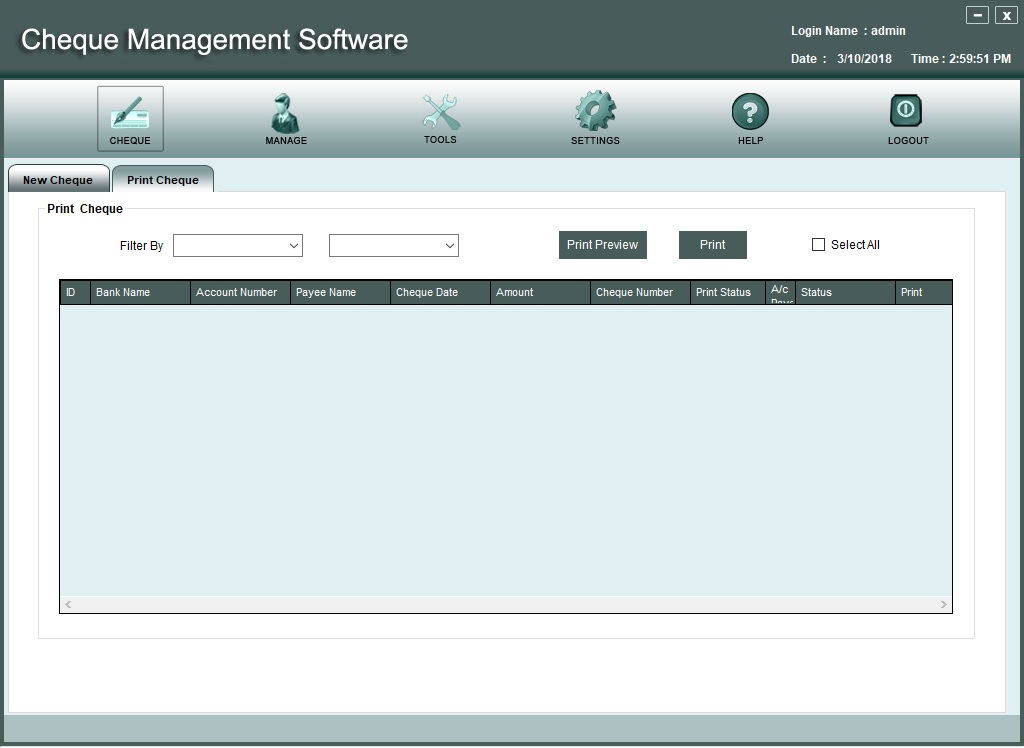The height and width of the screenshot is (748, 1024).
Task: Open the Manage section icon
Action: (x=286, y=113)
